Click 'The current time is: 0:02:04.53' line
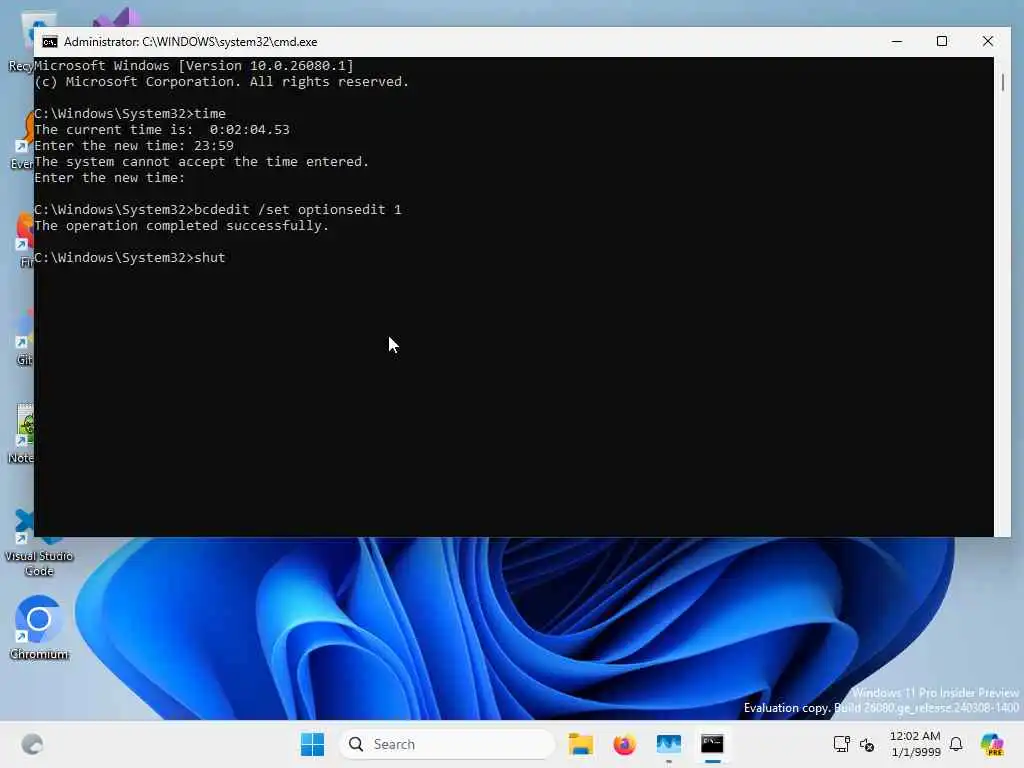 pyautogui.click(x=162, y=130)
